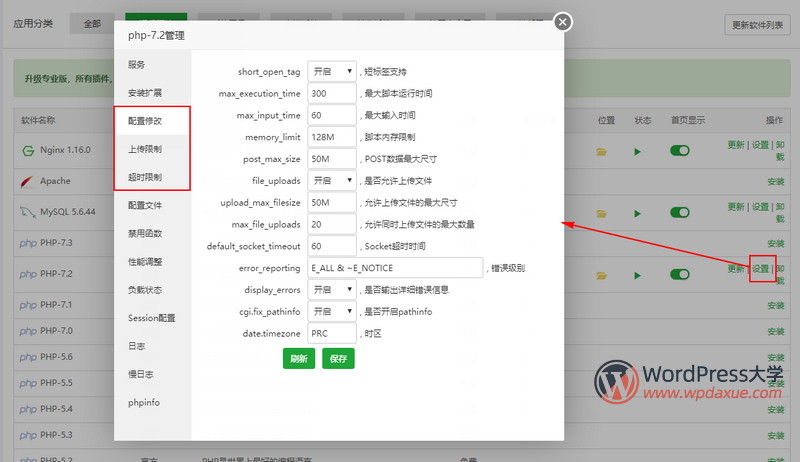Select the 禁用函数 tab
800x462 pixels.
pos(152,233)
